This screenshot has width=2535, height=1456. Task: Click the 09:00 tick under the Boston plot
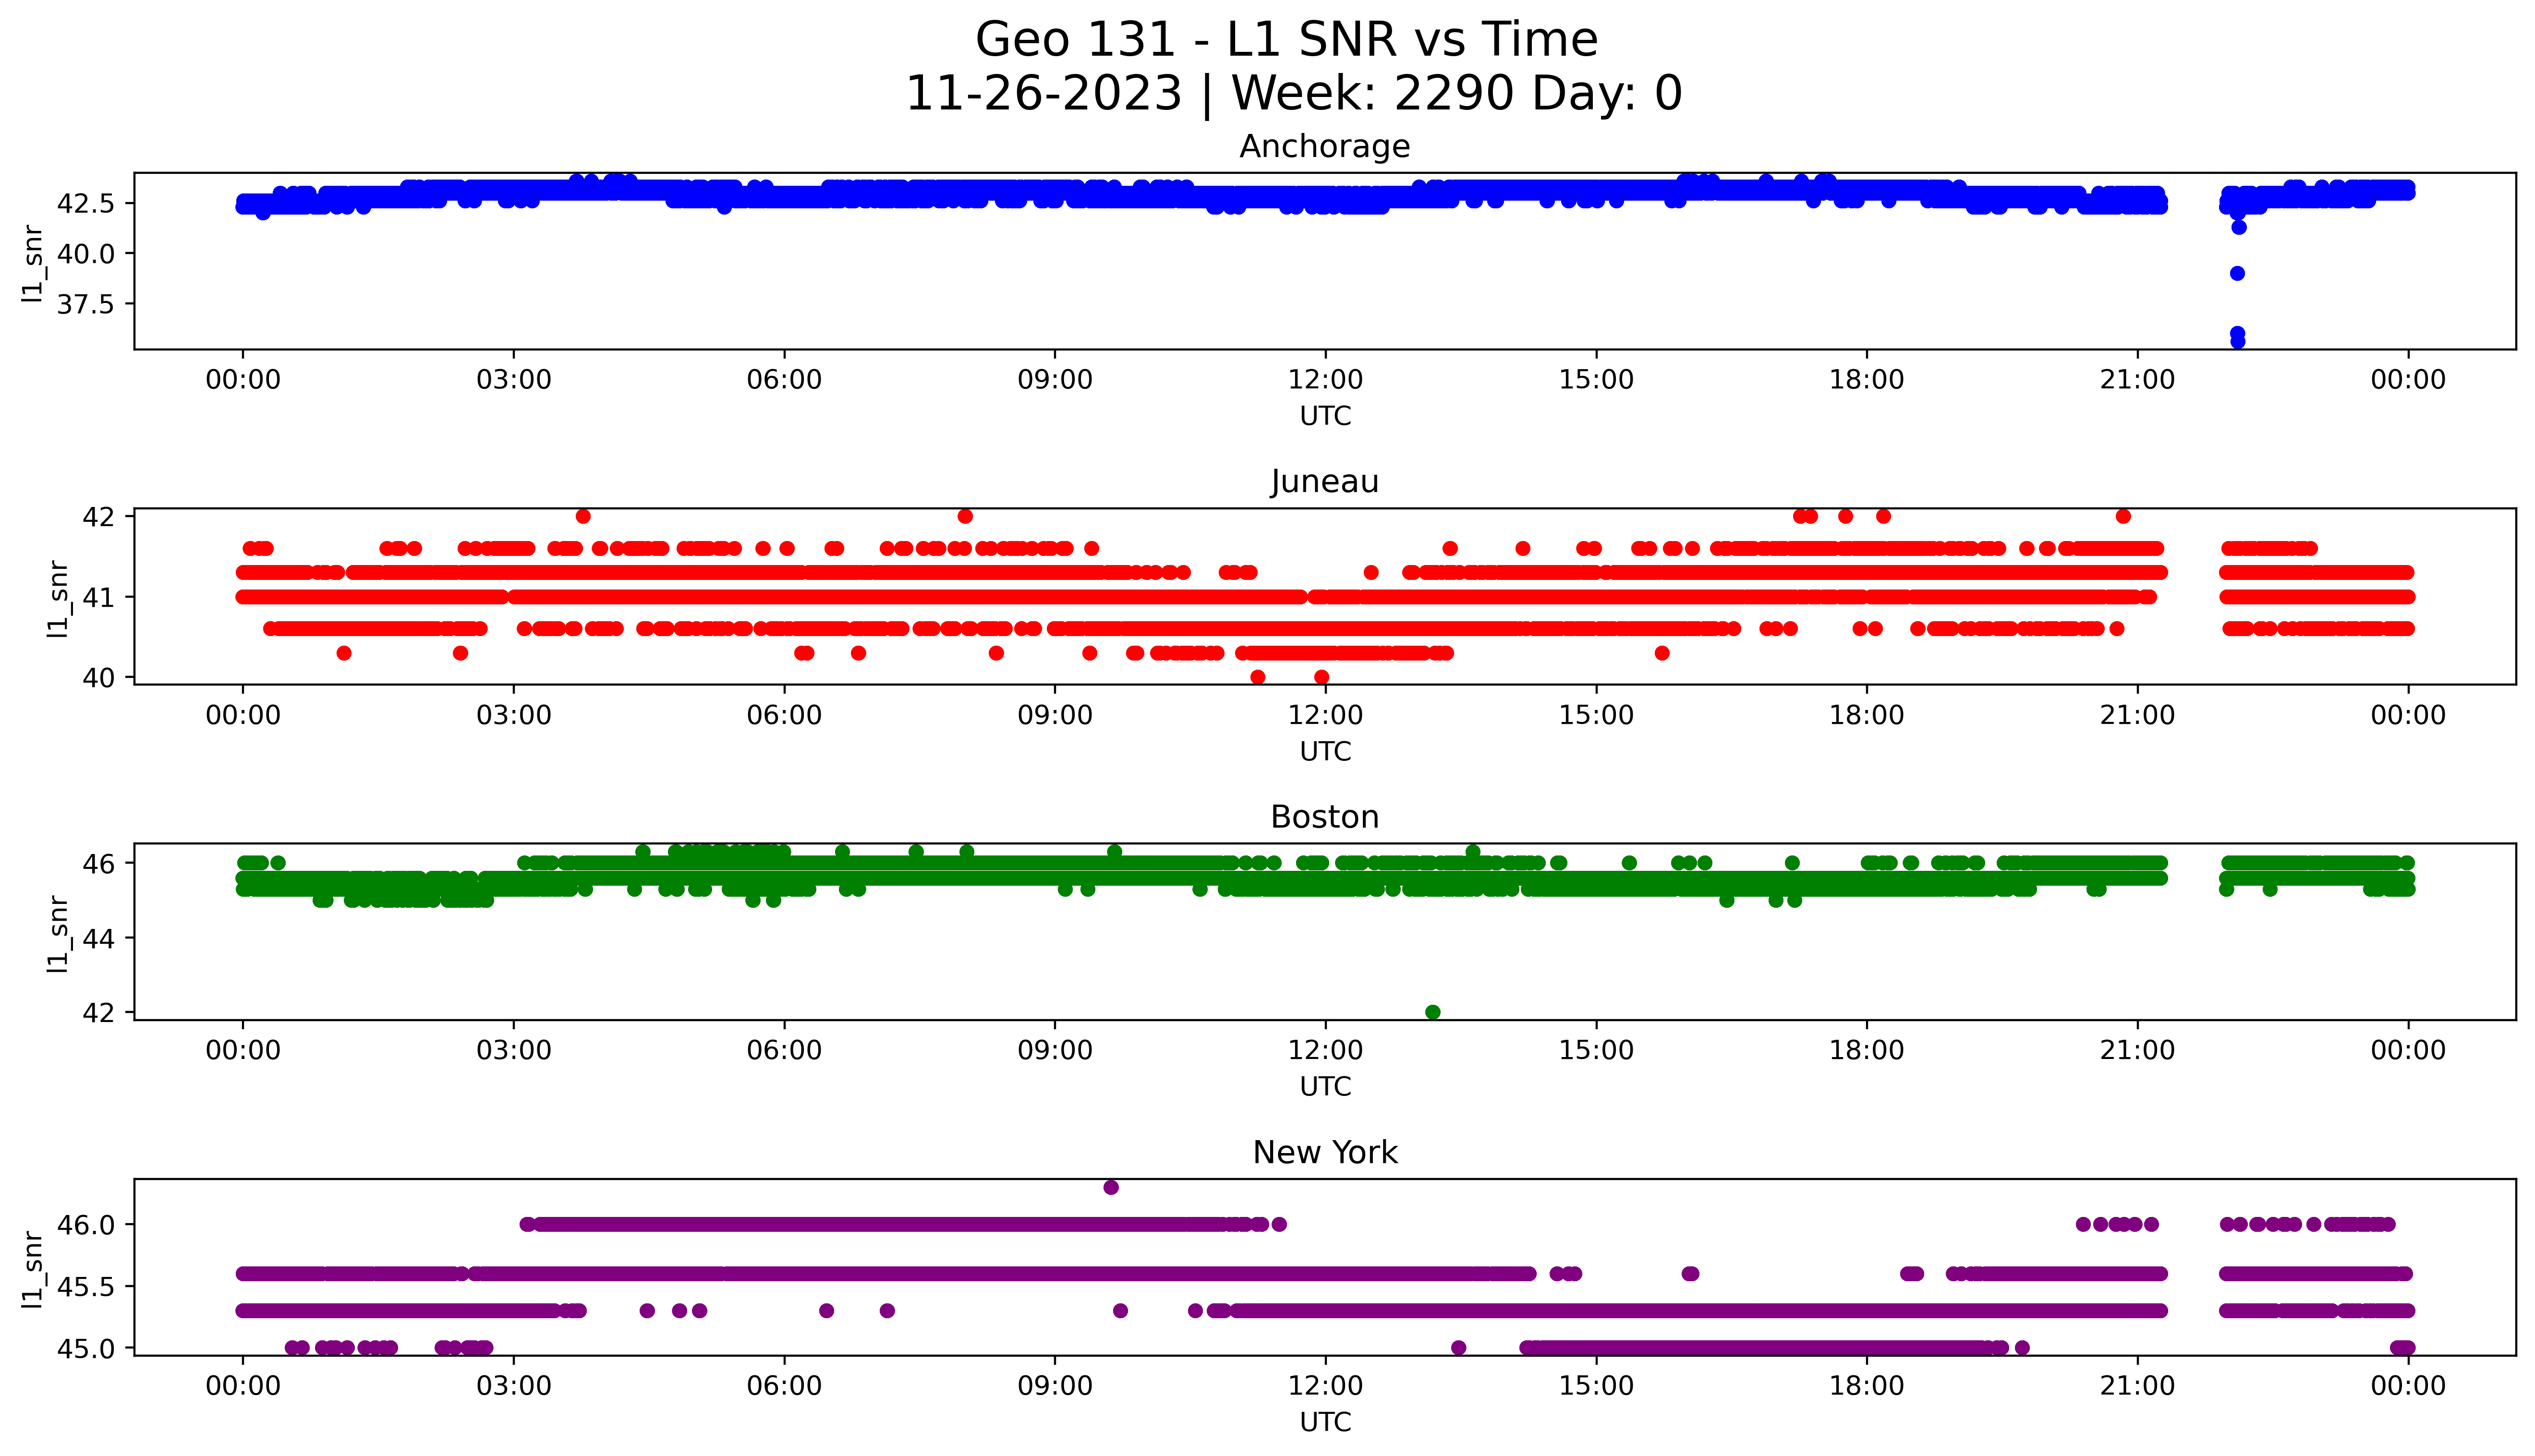[1055, 1050]
